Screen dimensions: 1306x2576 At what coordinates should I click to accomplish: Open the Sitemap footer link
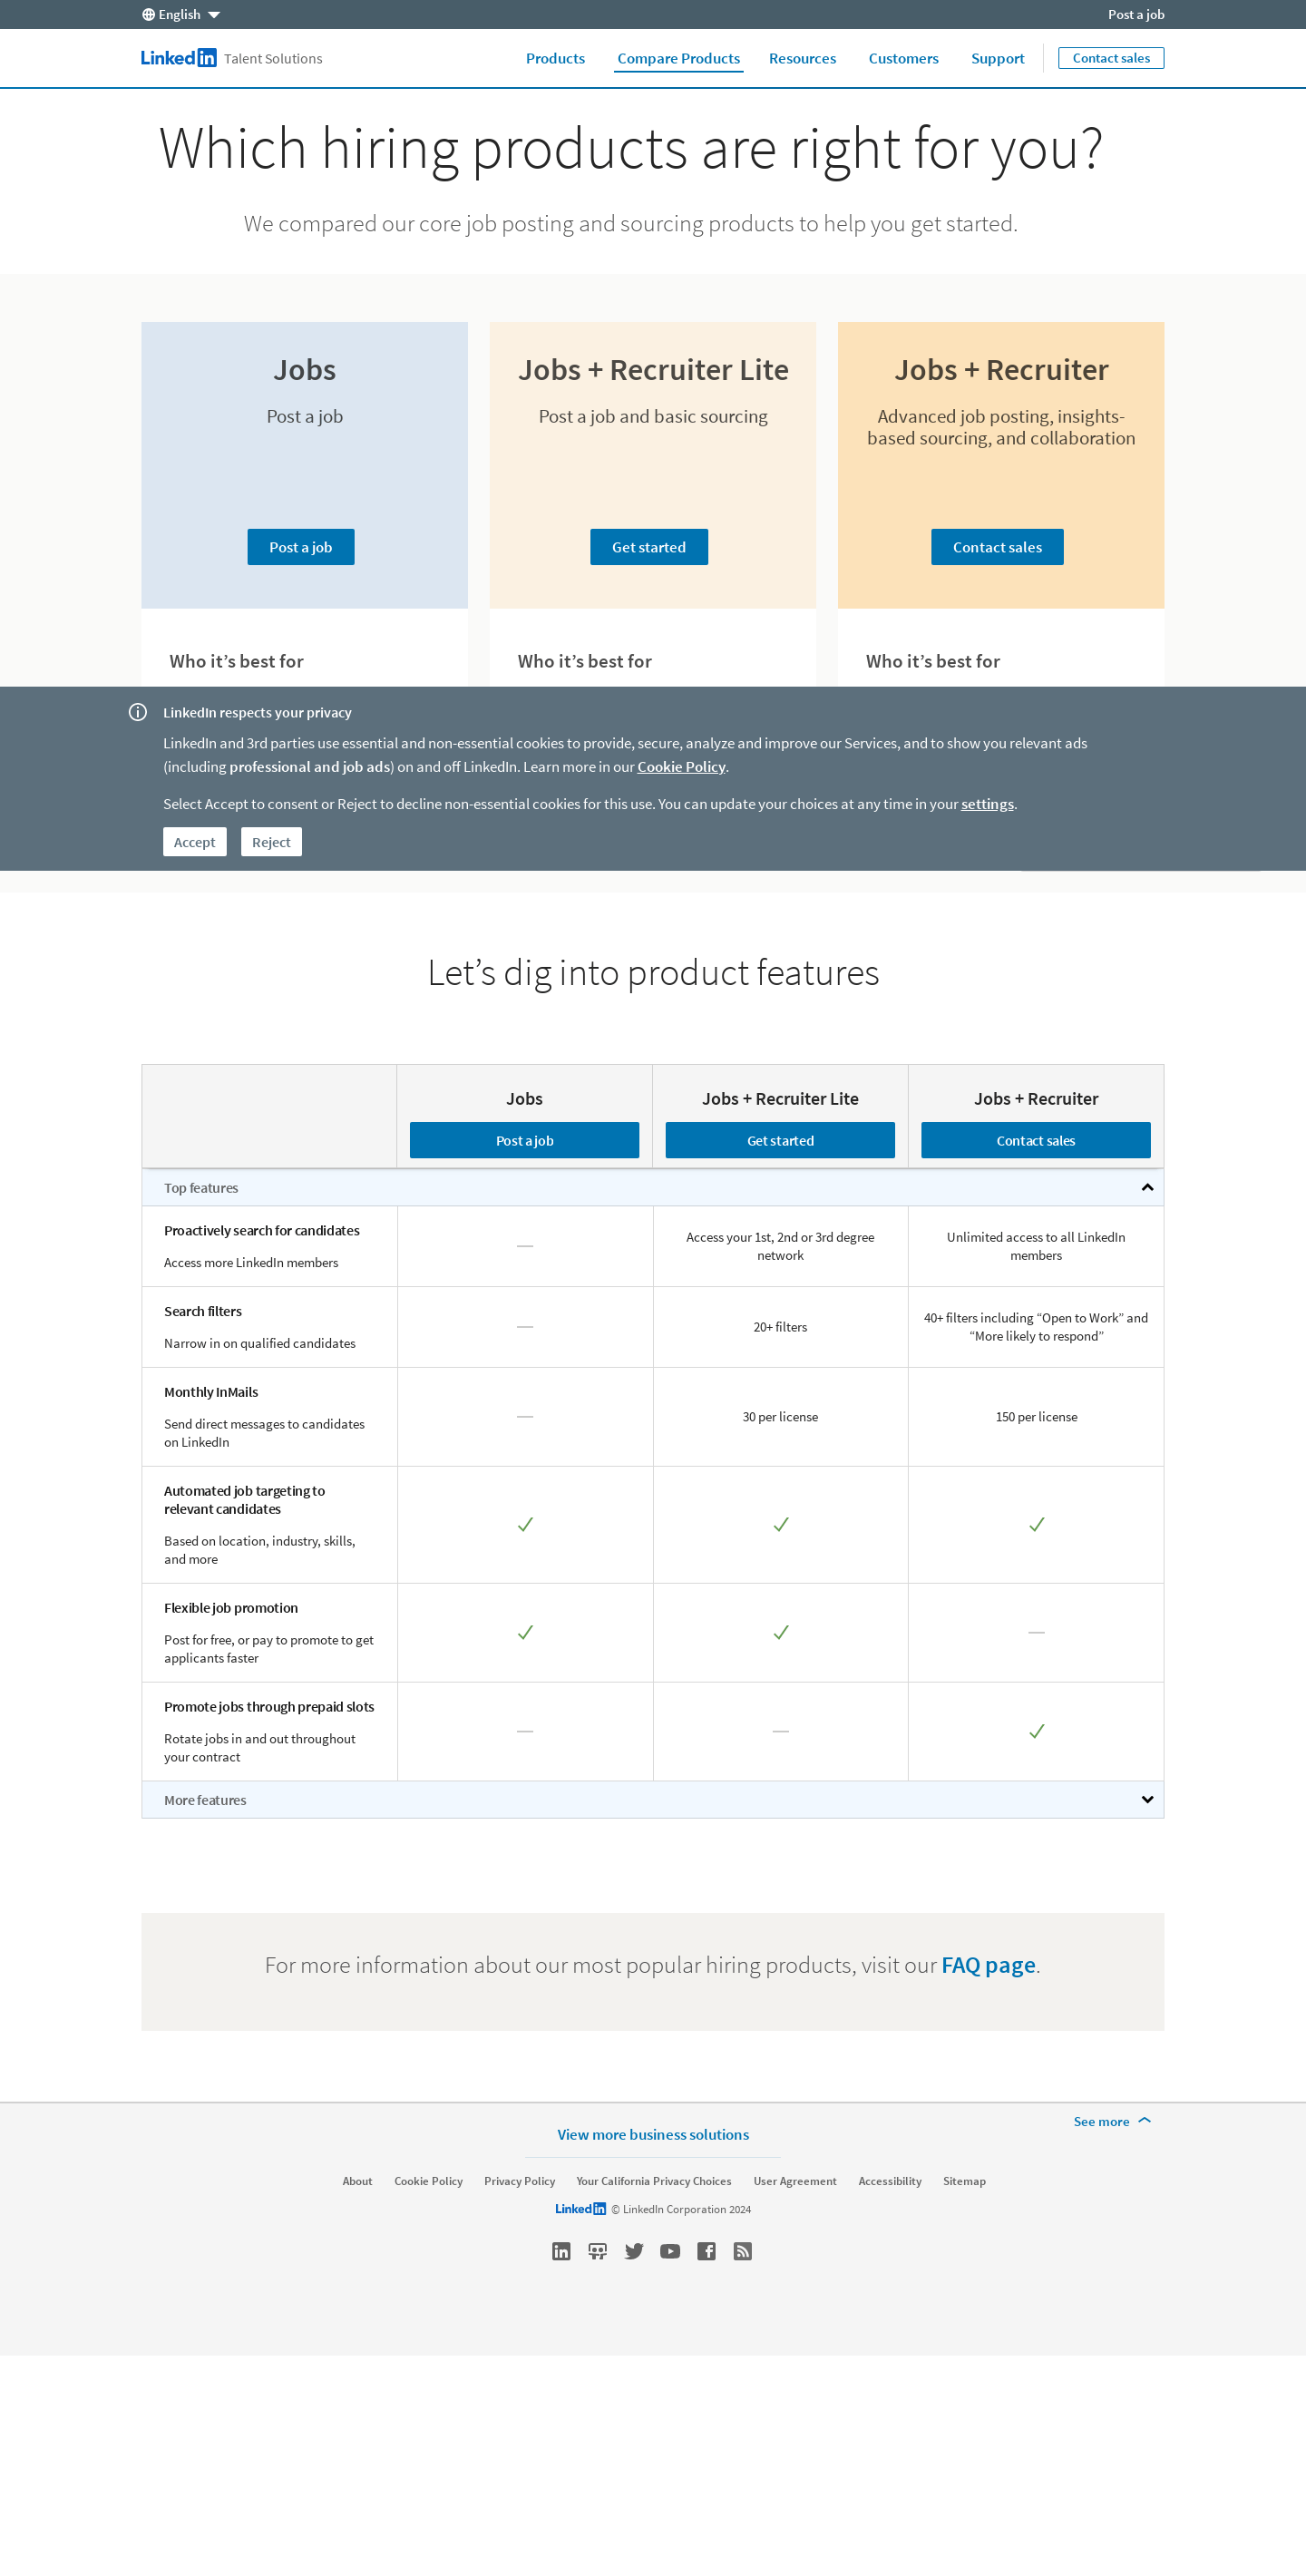(964, 2181)
